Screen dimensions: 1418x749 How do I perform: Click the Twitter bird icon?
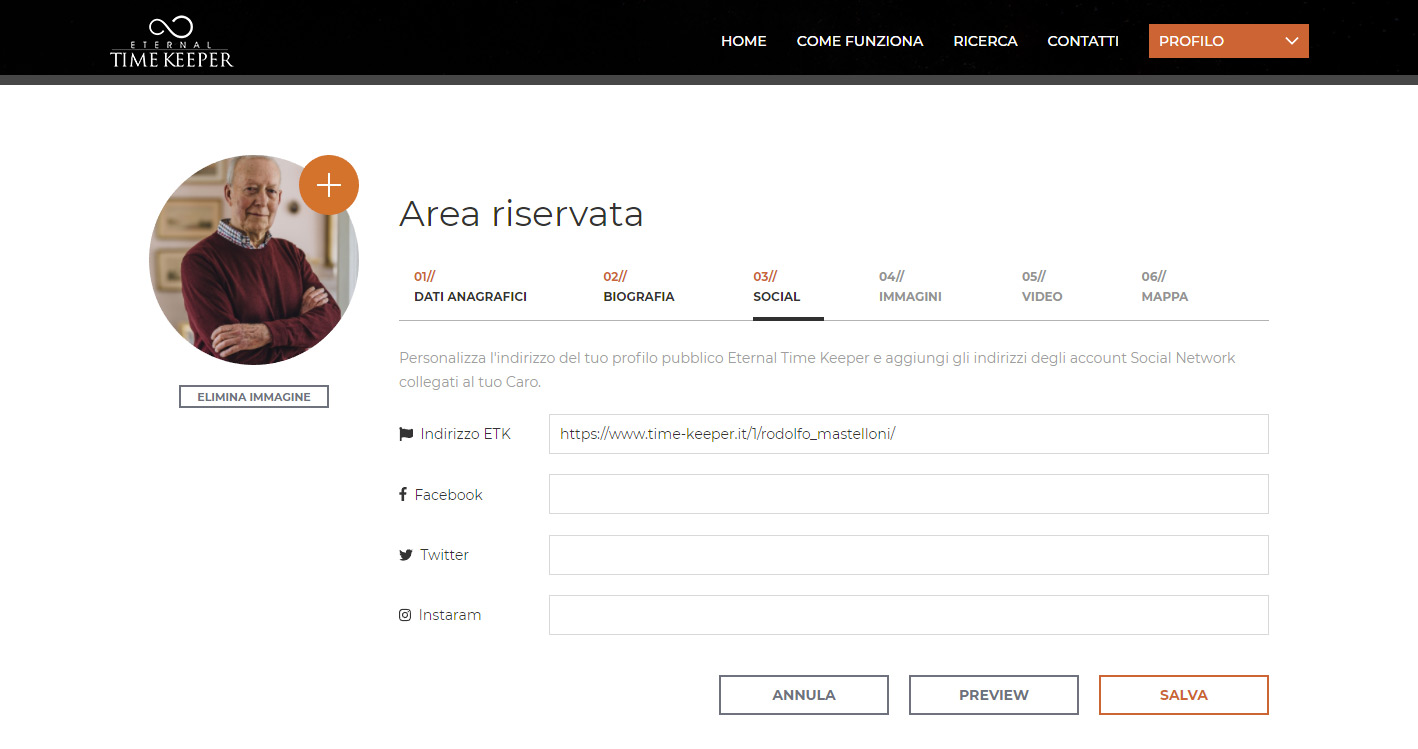tap(406, 555)
